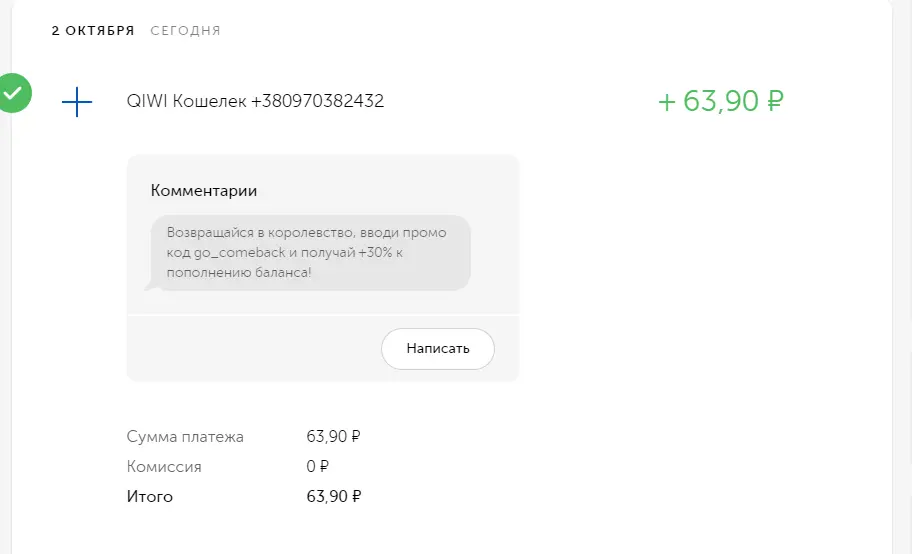The height and width of the screenshot is (554, 912).
Task: Click the comment bubble tail pointer
Action: tap(149, 286)
